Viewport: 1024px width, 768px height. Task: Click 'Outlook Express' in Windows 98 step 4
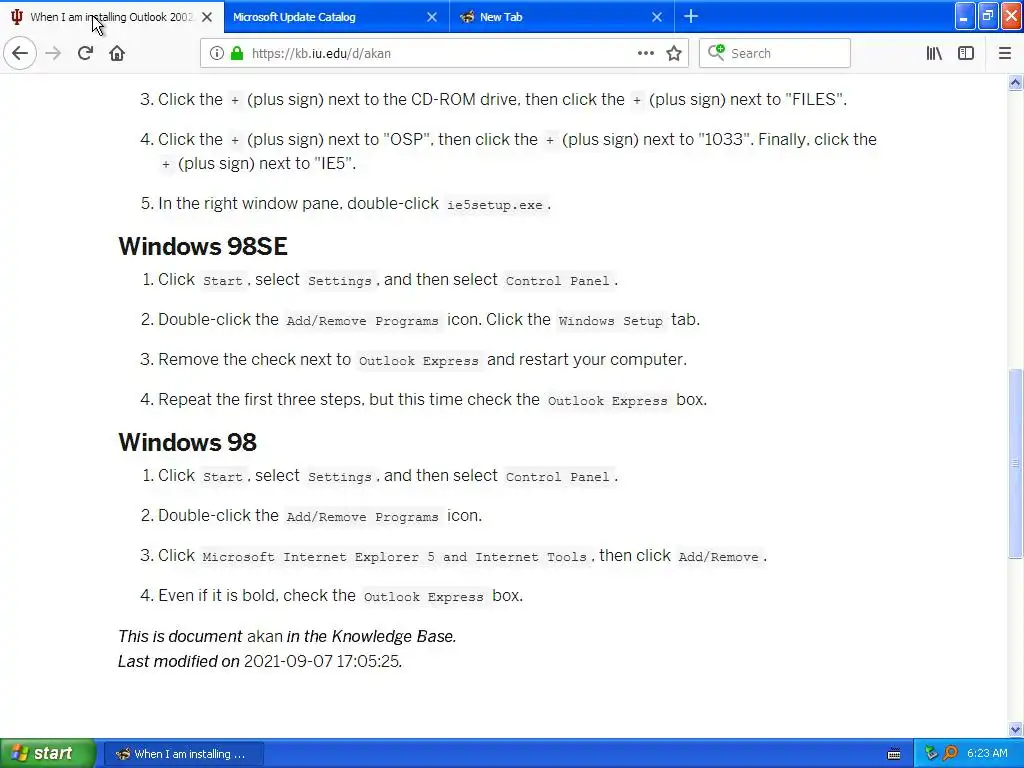tap(424, 597)
